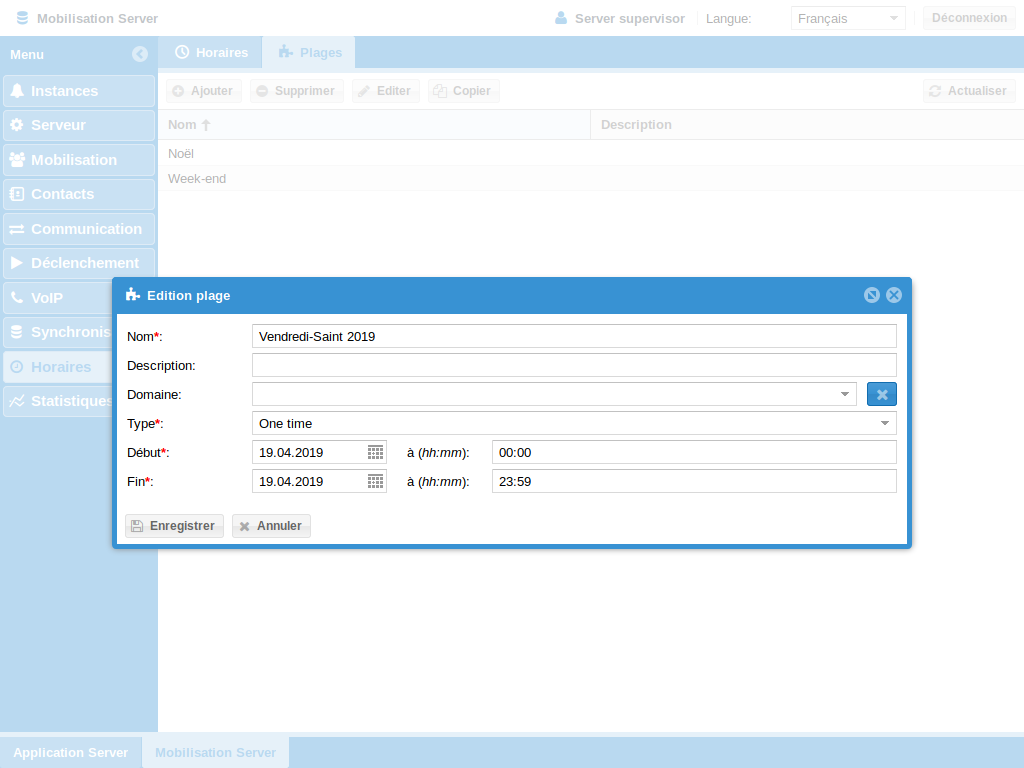Open the Type dropdown arrow
Screen dimensions: 1024x768
pyautogui.click(x=885, y=423)
